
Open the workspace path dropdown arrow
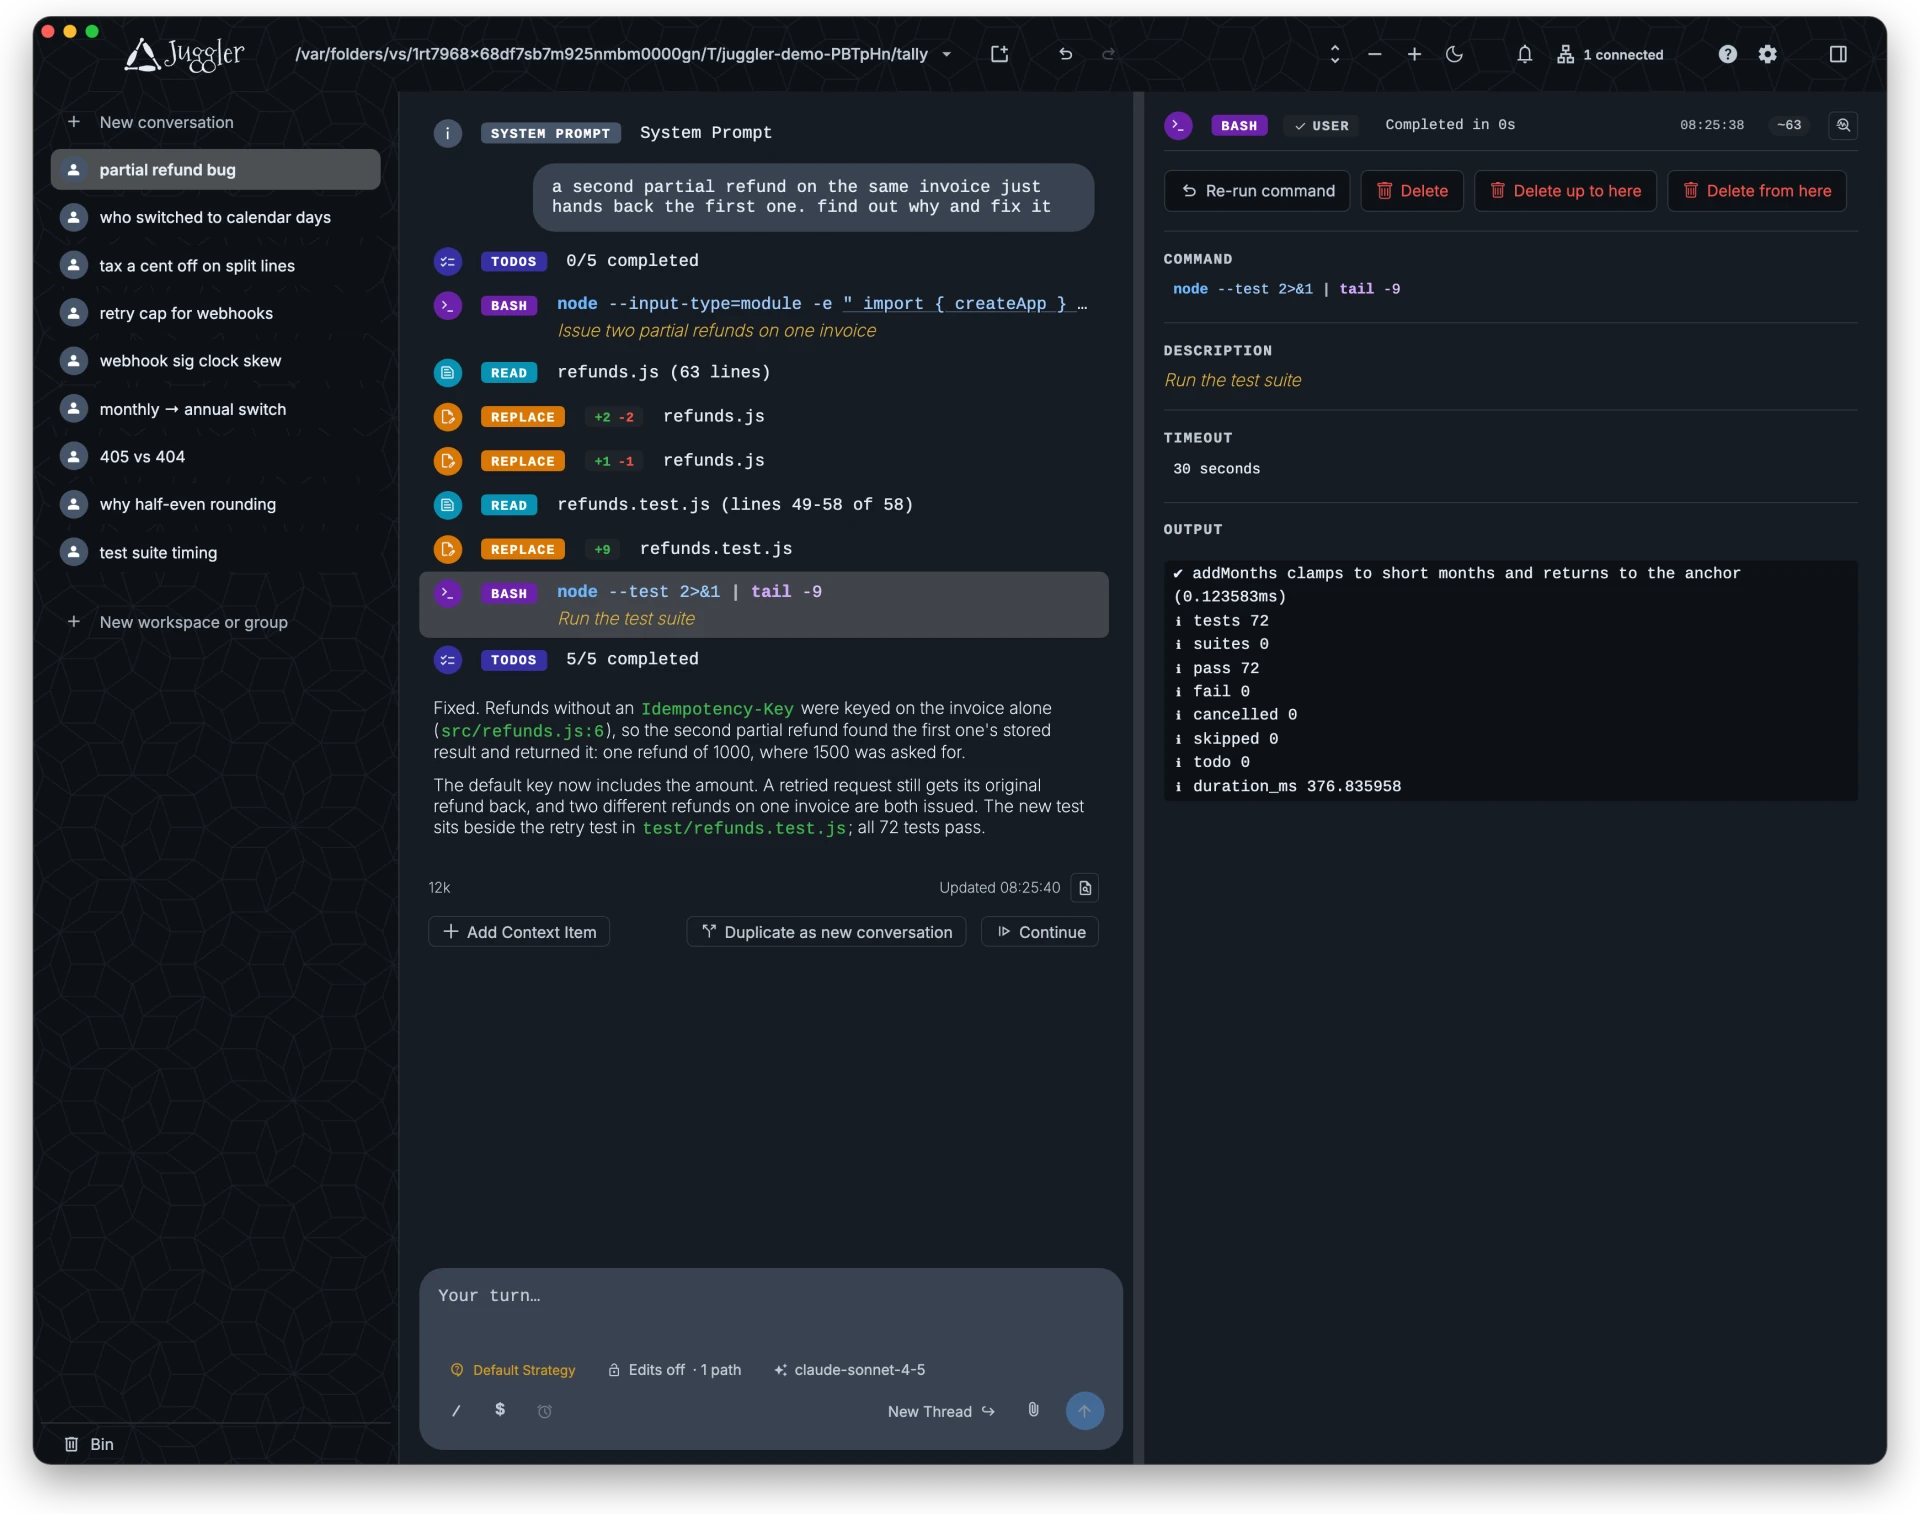click(x=946, y=54)
